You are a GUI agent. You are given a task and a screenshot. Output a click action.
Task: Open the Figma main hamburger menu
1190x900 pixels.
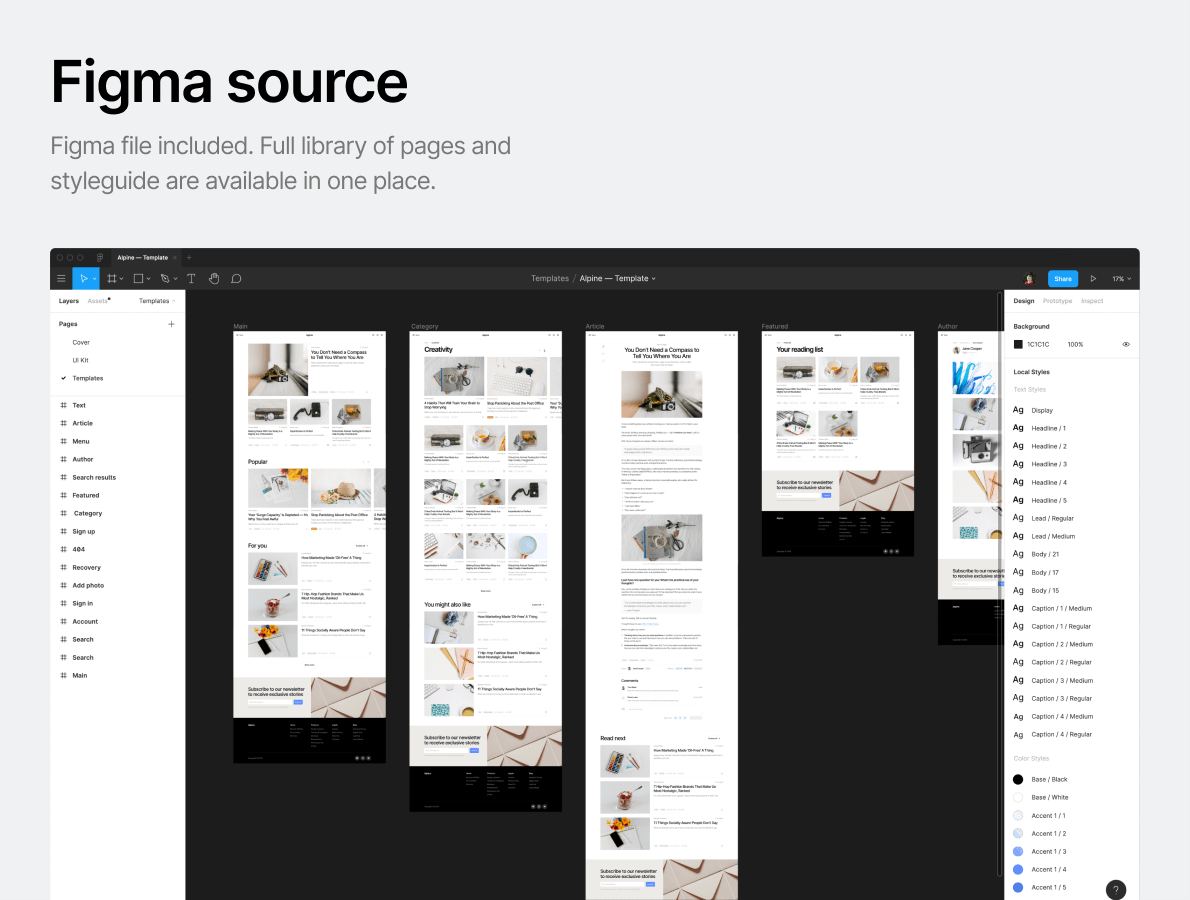click(x=61, y=278)
